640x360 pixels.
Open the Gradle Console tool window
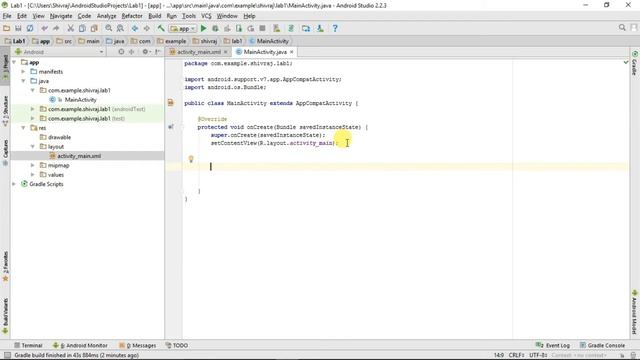(602, 345)
